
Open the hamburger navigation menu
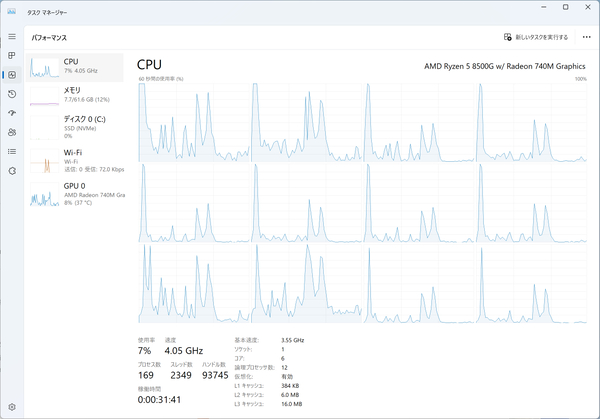(12, 36)
